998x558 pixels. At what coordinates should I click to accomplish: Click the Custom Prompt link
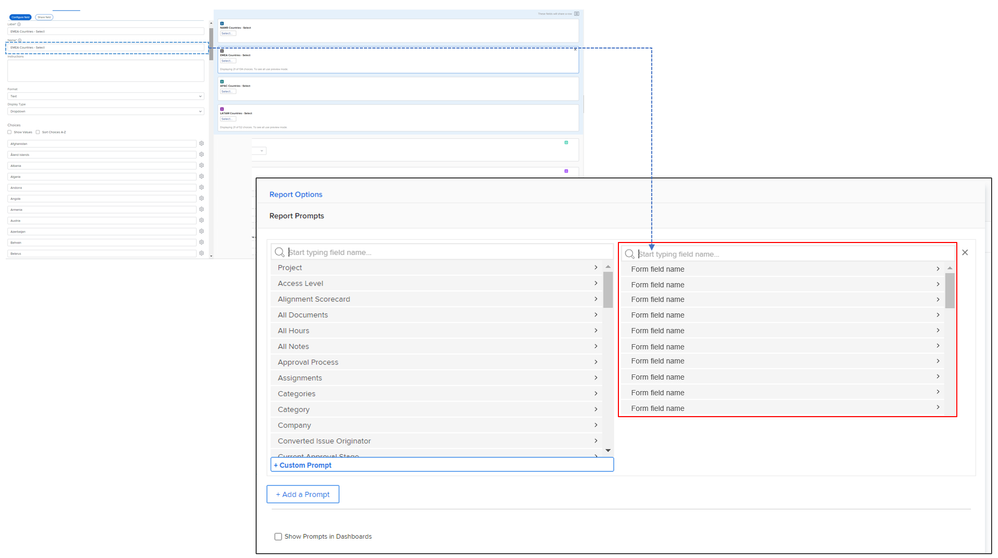[x=303, y=465]
